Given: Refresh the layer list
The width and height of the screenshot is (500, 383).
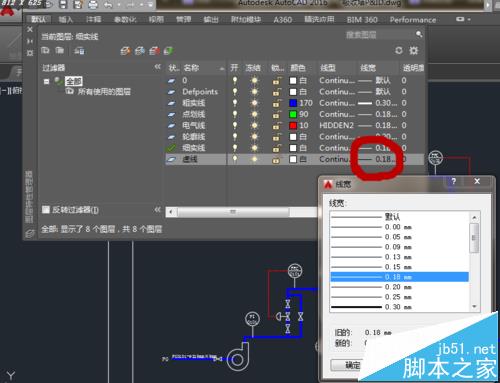Looking at the screenshot, I should click(399, 50).
